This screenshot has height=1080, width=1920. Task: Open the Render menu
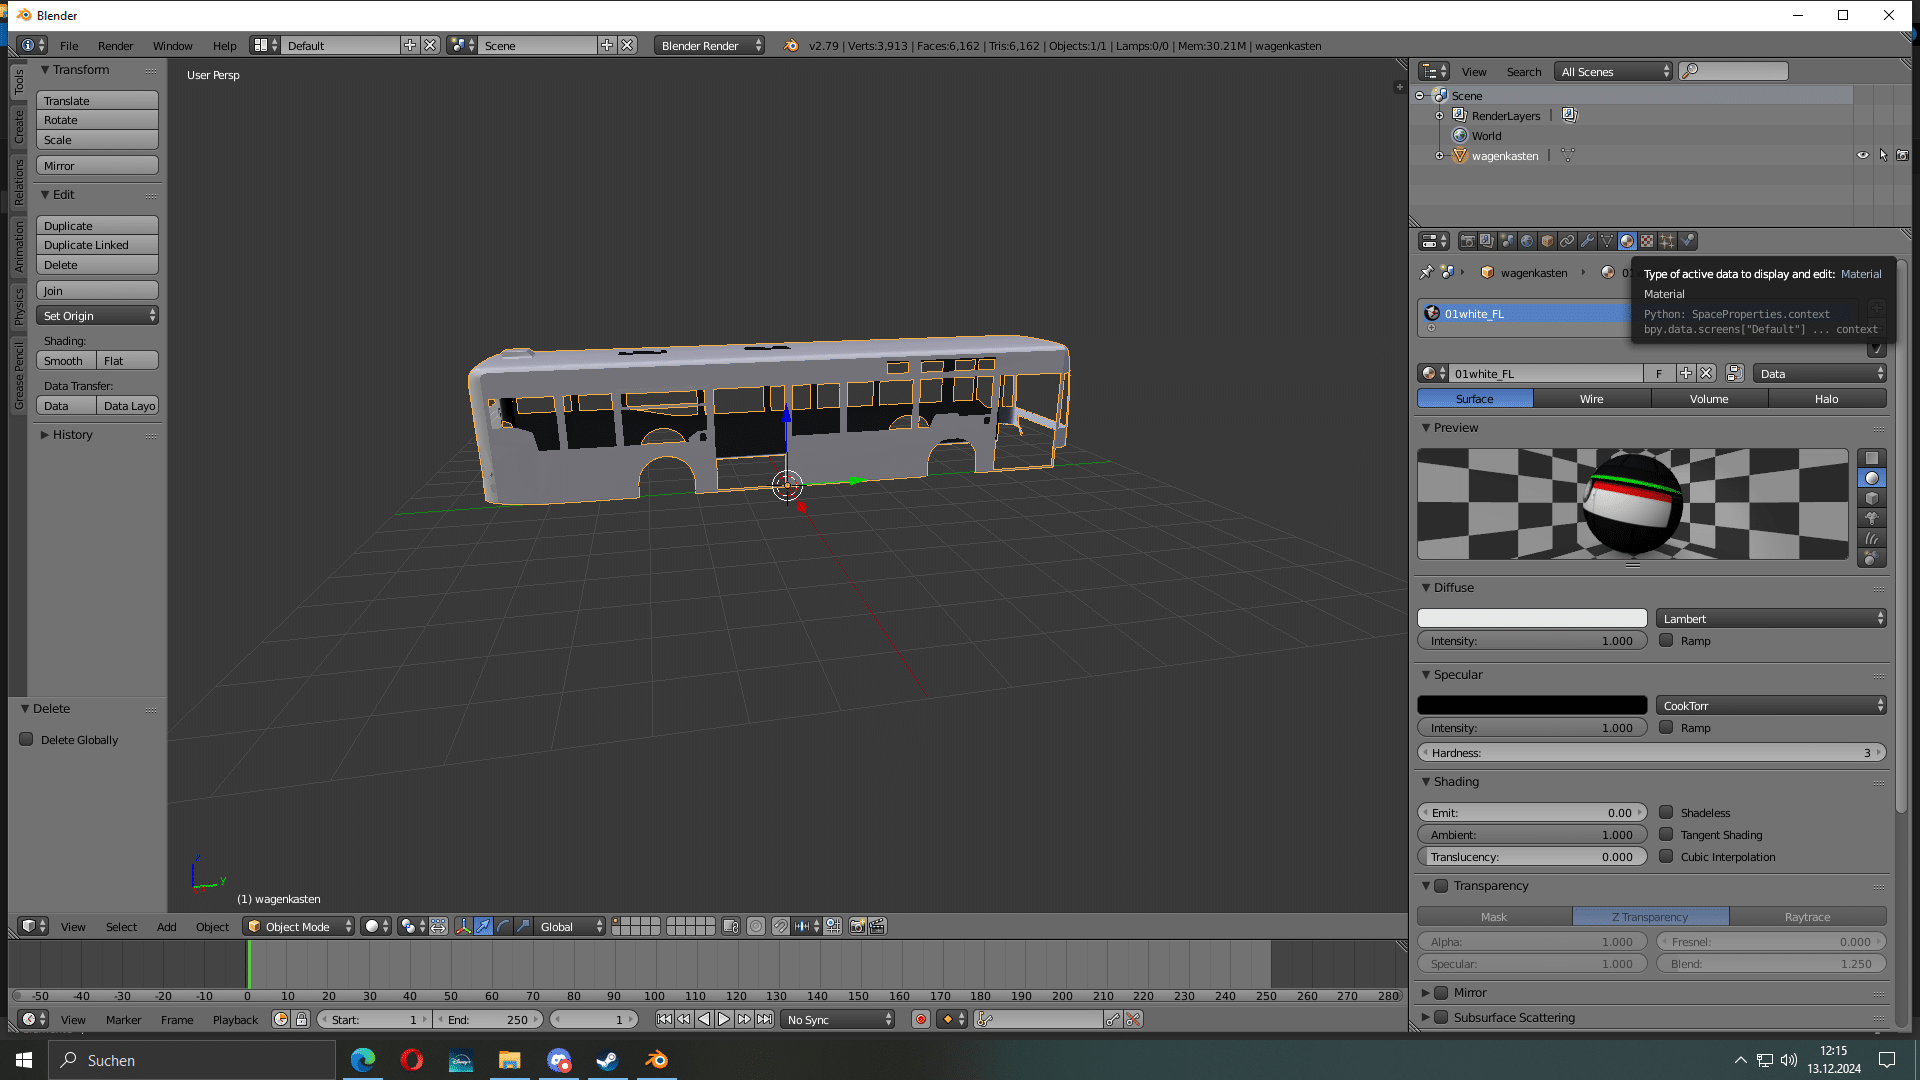[115, 45]
